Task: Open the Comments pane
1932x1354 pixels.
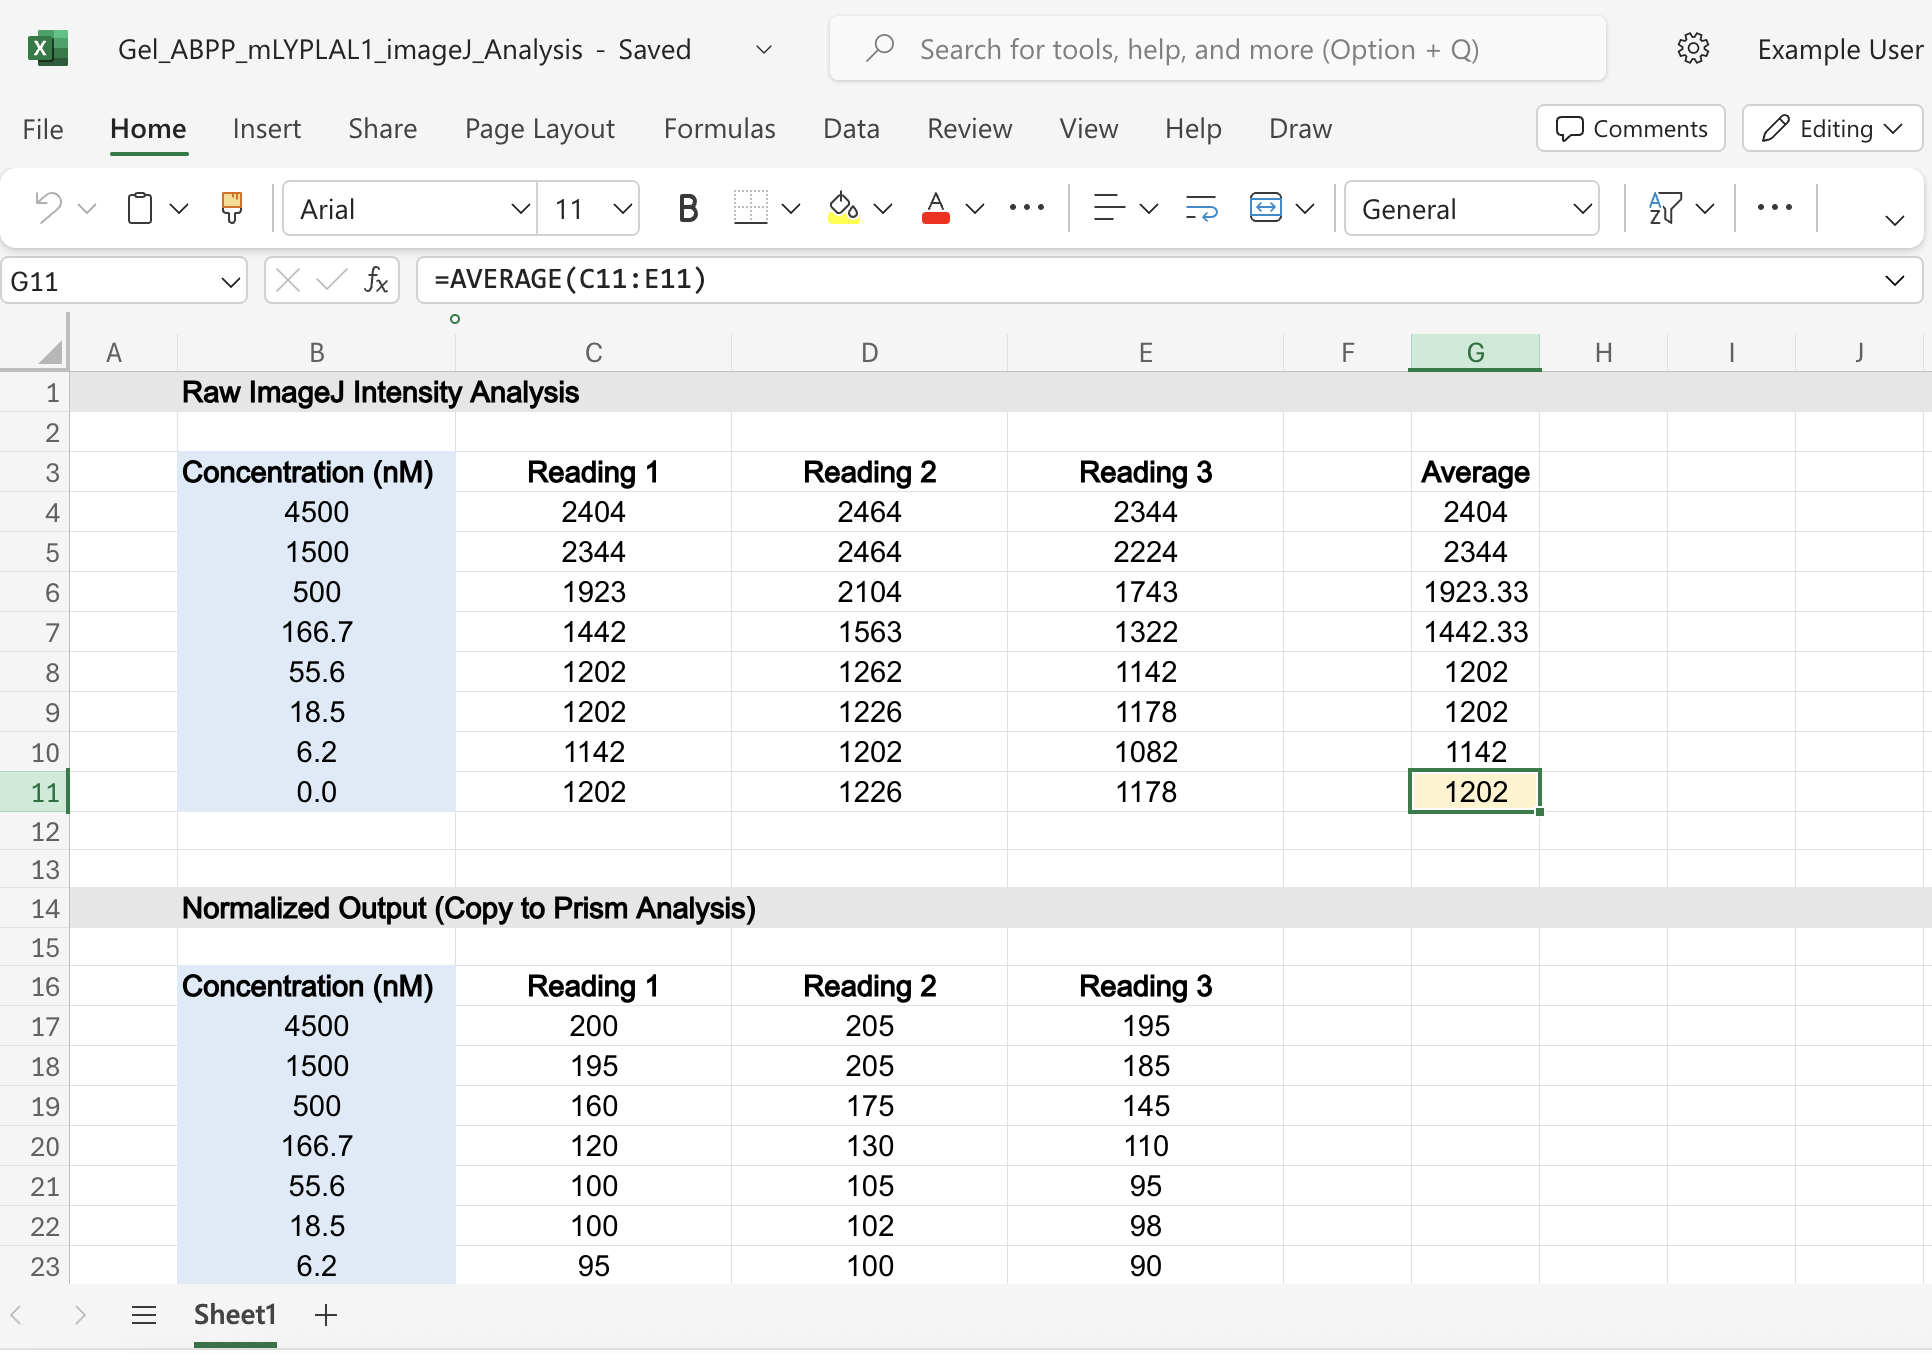Action: click(x=1629, y=128)
